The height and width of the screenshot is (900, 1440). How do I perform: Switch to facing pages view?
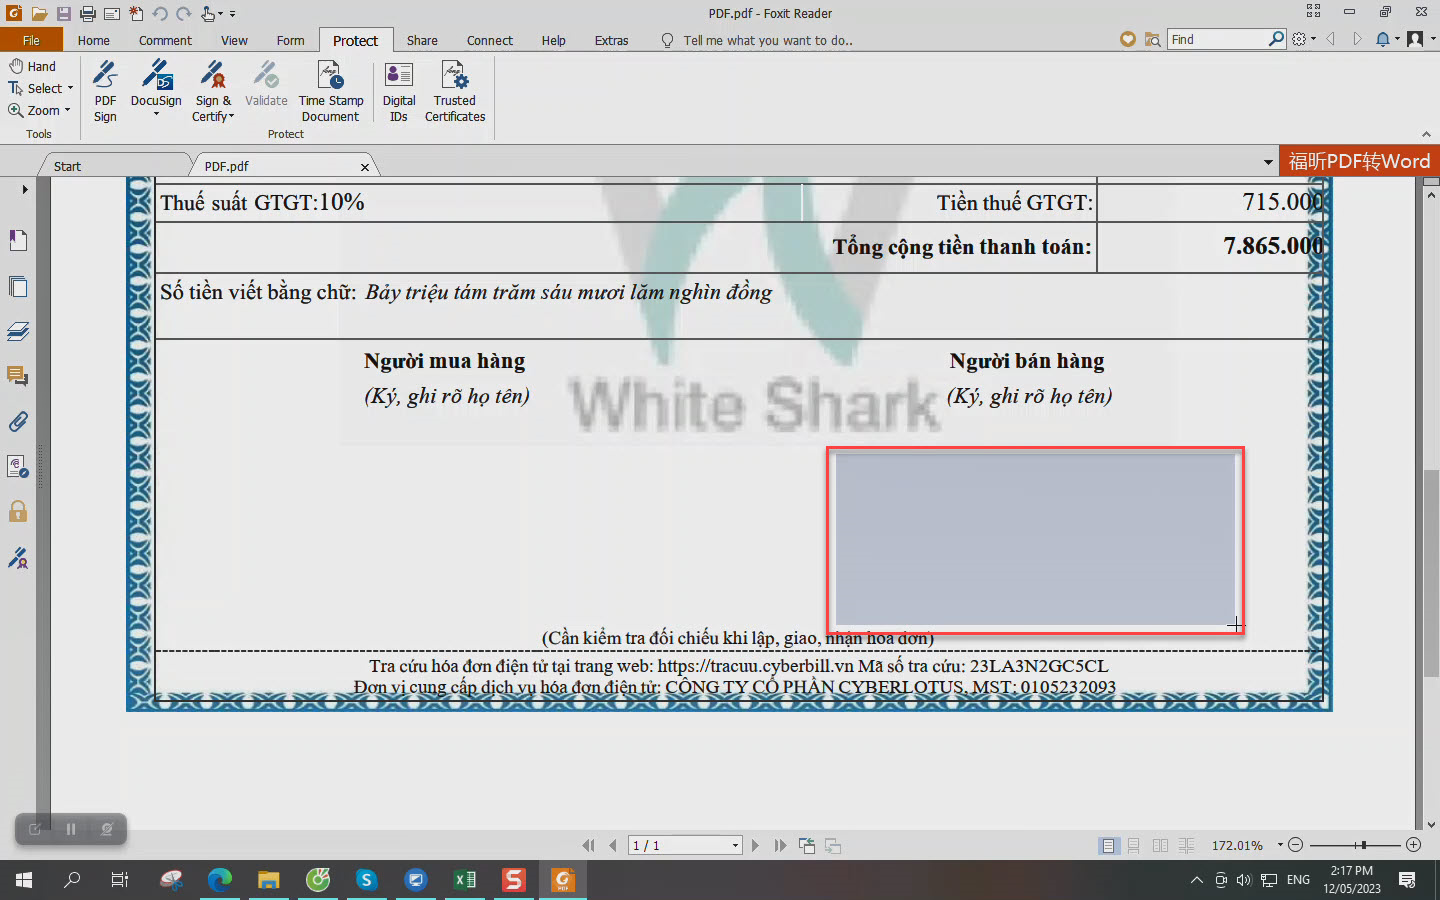[x=1160, y=846]
